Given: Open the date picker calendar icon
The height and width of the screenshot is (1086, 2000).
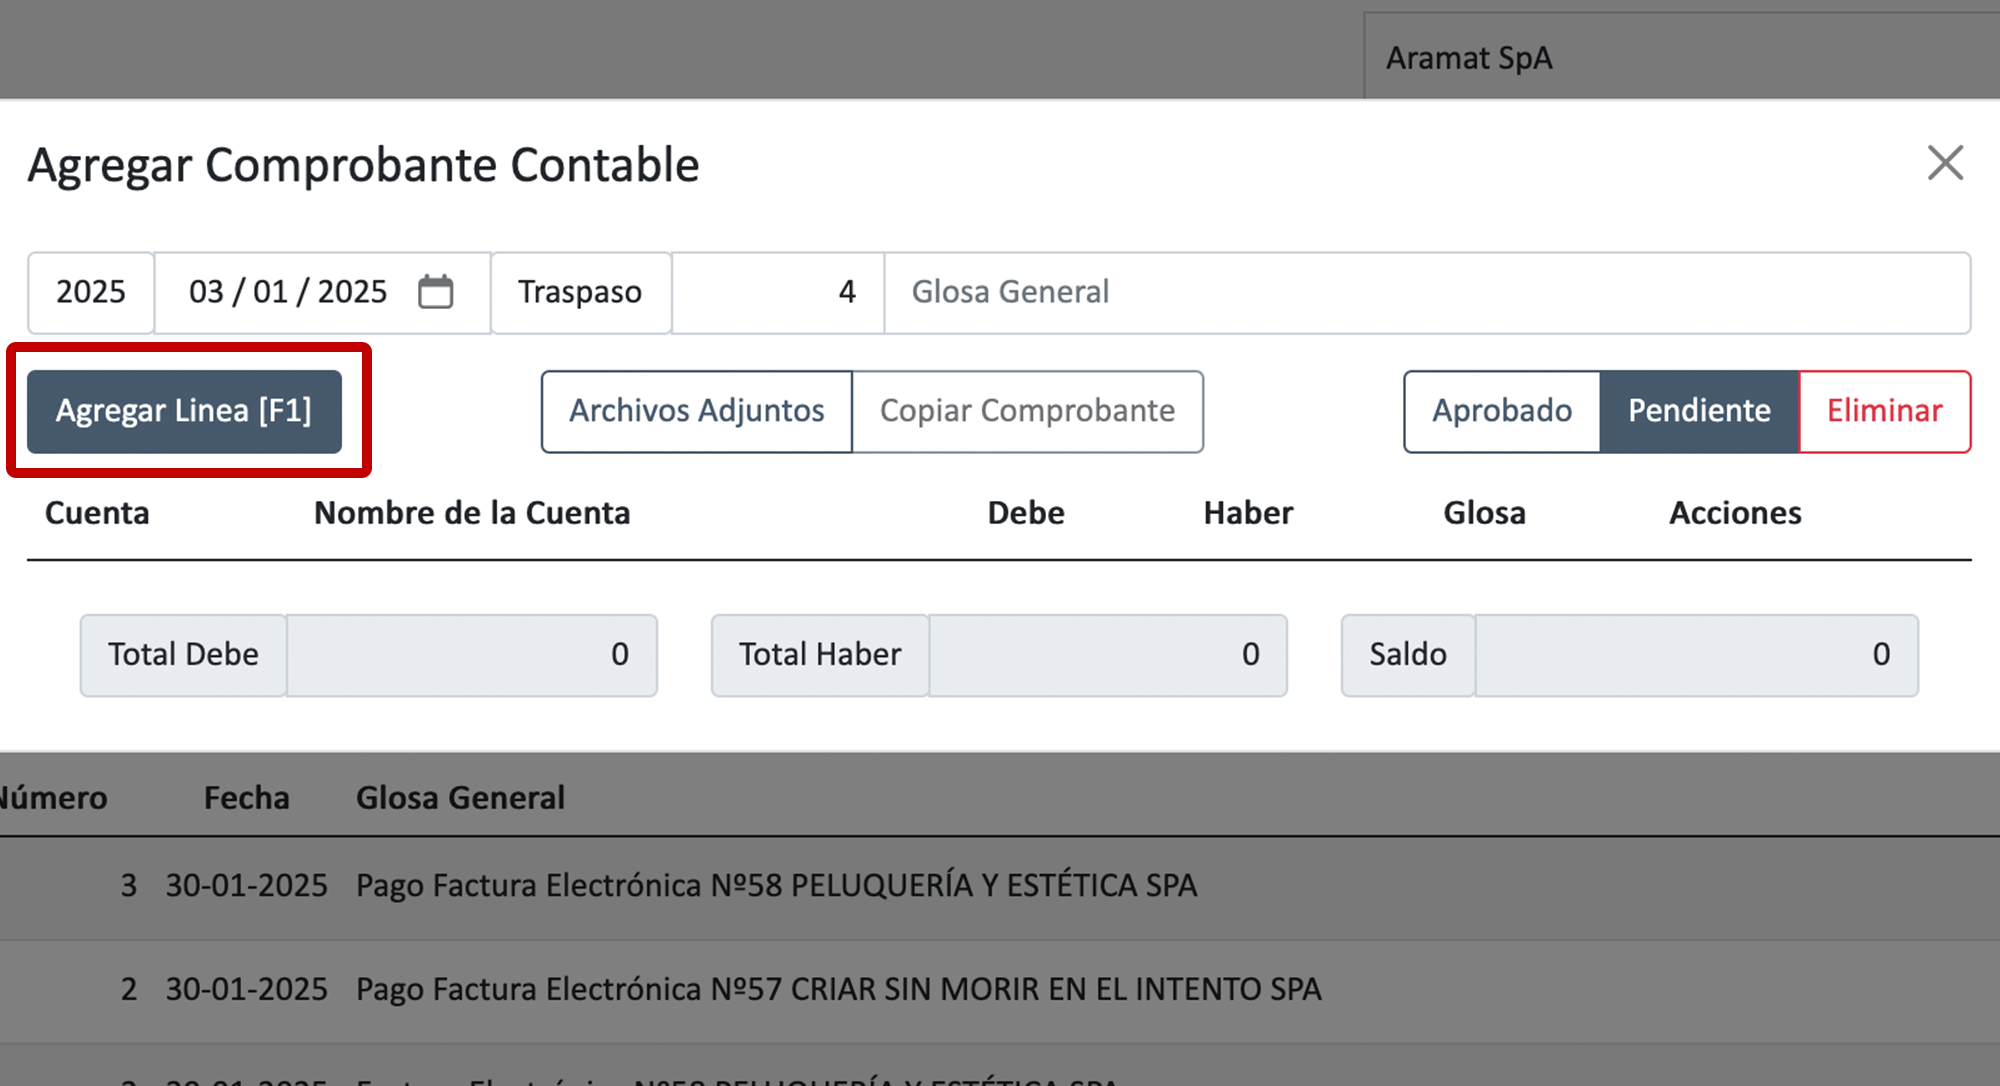Looking at the screenshot, I should (435, 292).
